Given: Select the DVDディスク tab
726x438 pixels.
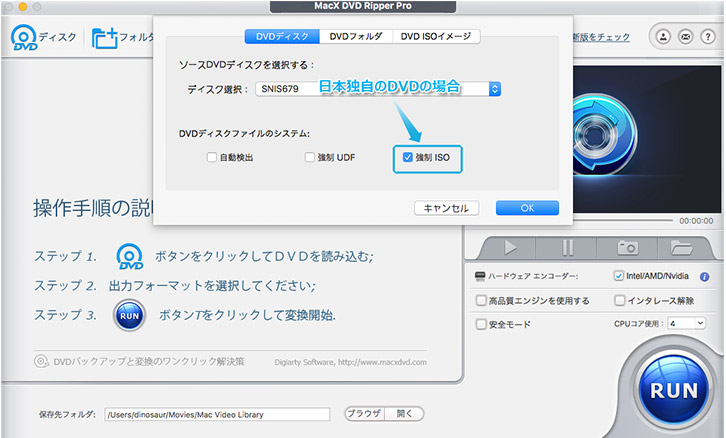Looking at the screenshot, I should pyautogui.click(x=282, y=36).
